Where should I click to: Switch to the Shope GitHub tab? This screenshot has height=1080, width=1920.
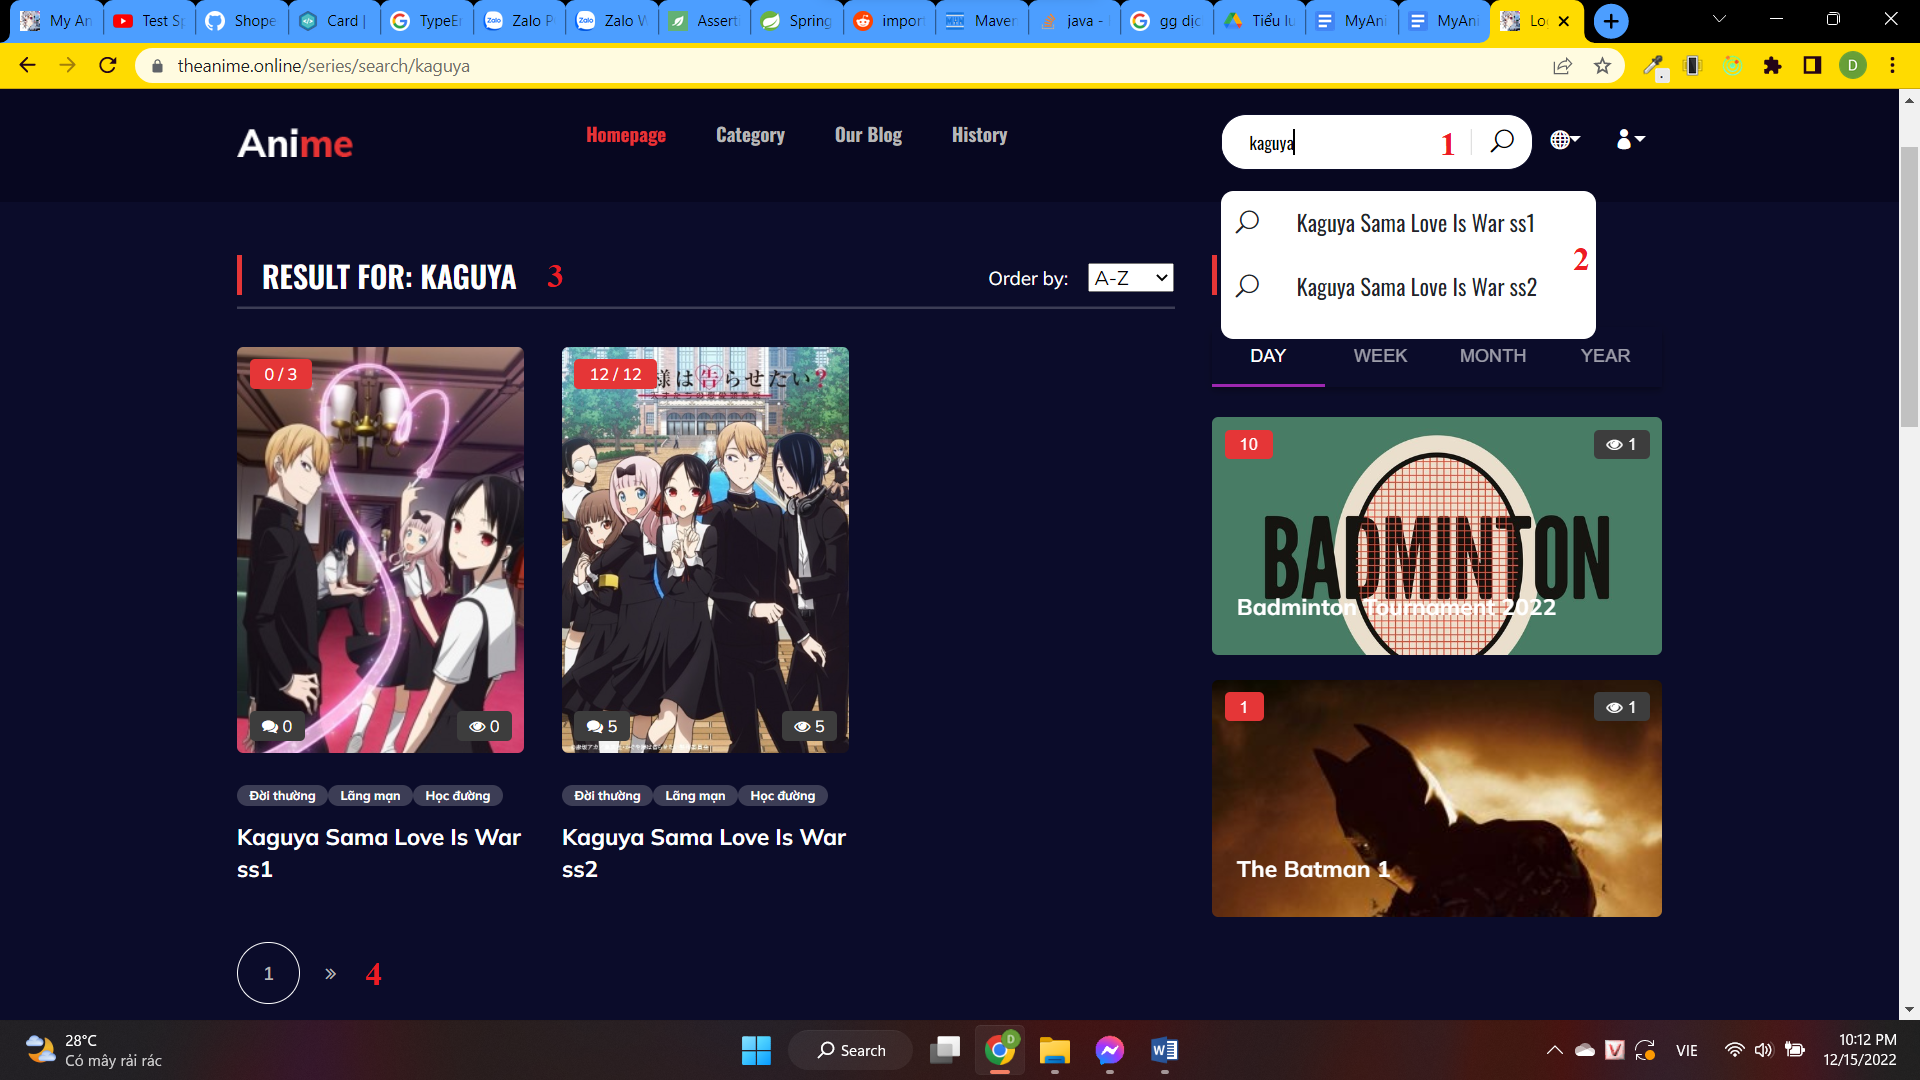pos(242,20)
